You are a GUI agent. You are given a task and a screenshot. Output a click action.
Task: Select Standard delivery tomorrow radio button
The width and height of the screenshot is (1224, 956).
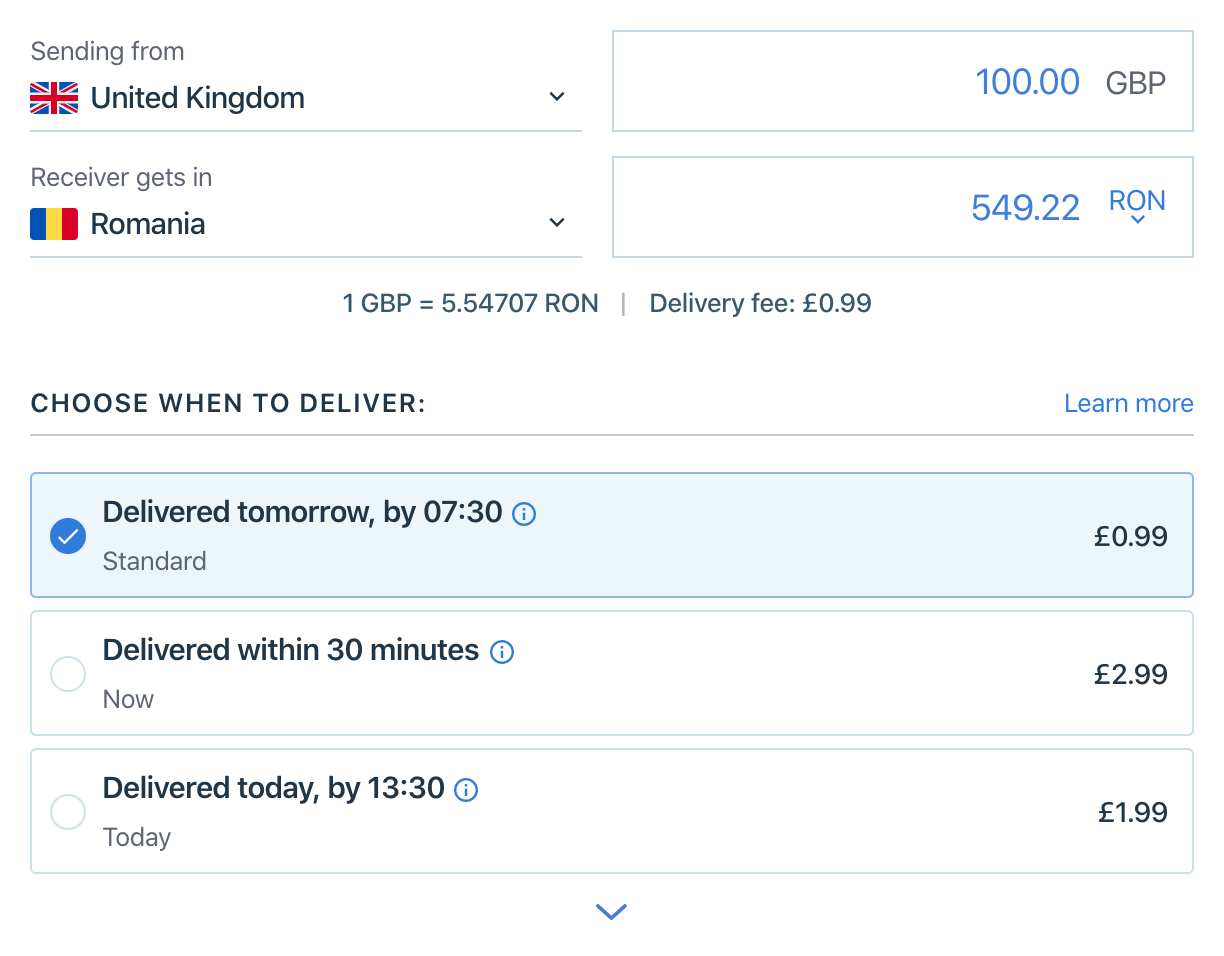click(68, 536)
